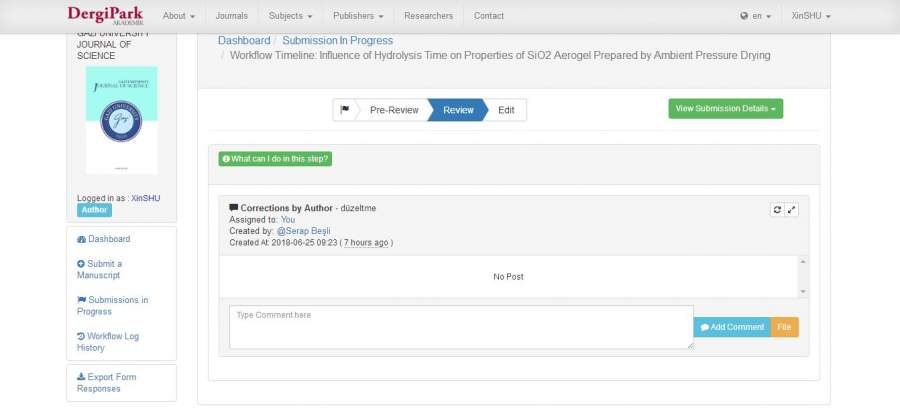This screenshot has height=413, width=900.
Task: Open the journal cover thumbnail
Action: (121, 120)
